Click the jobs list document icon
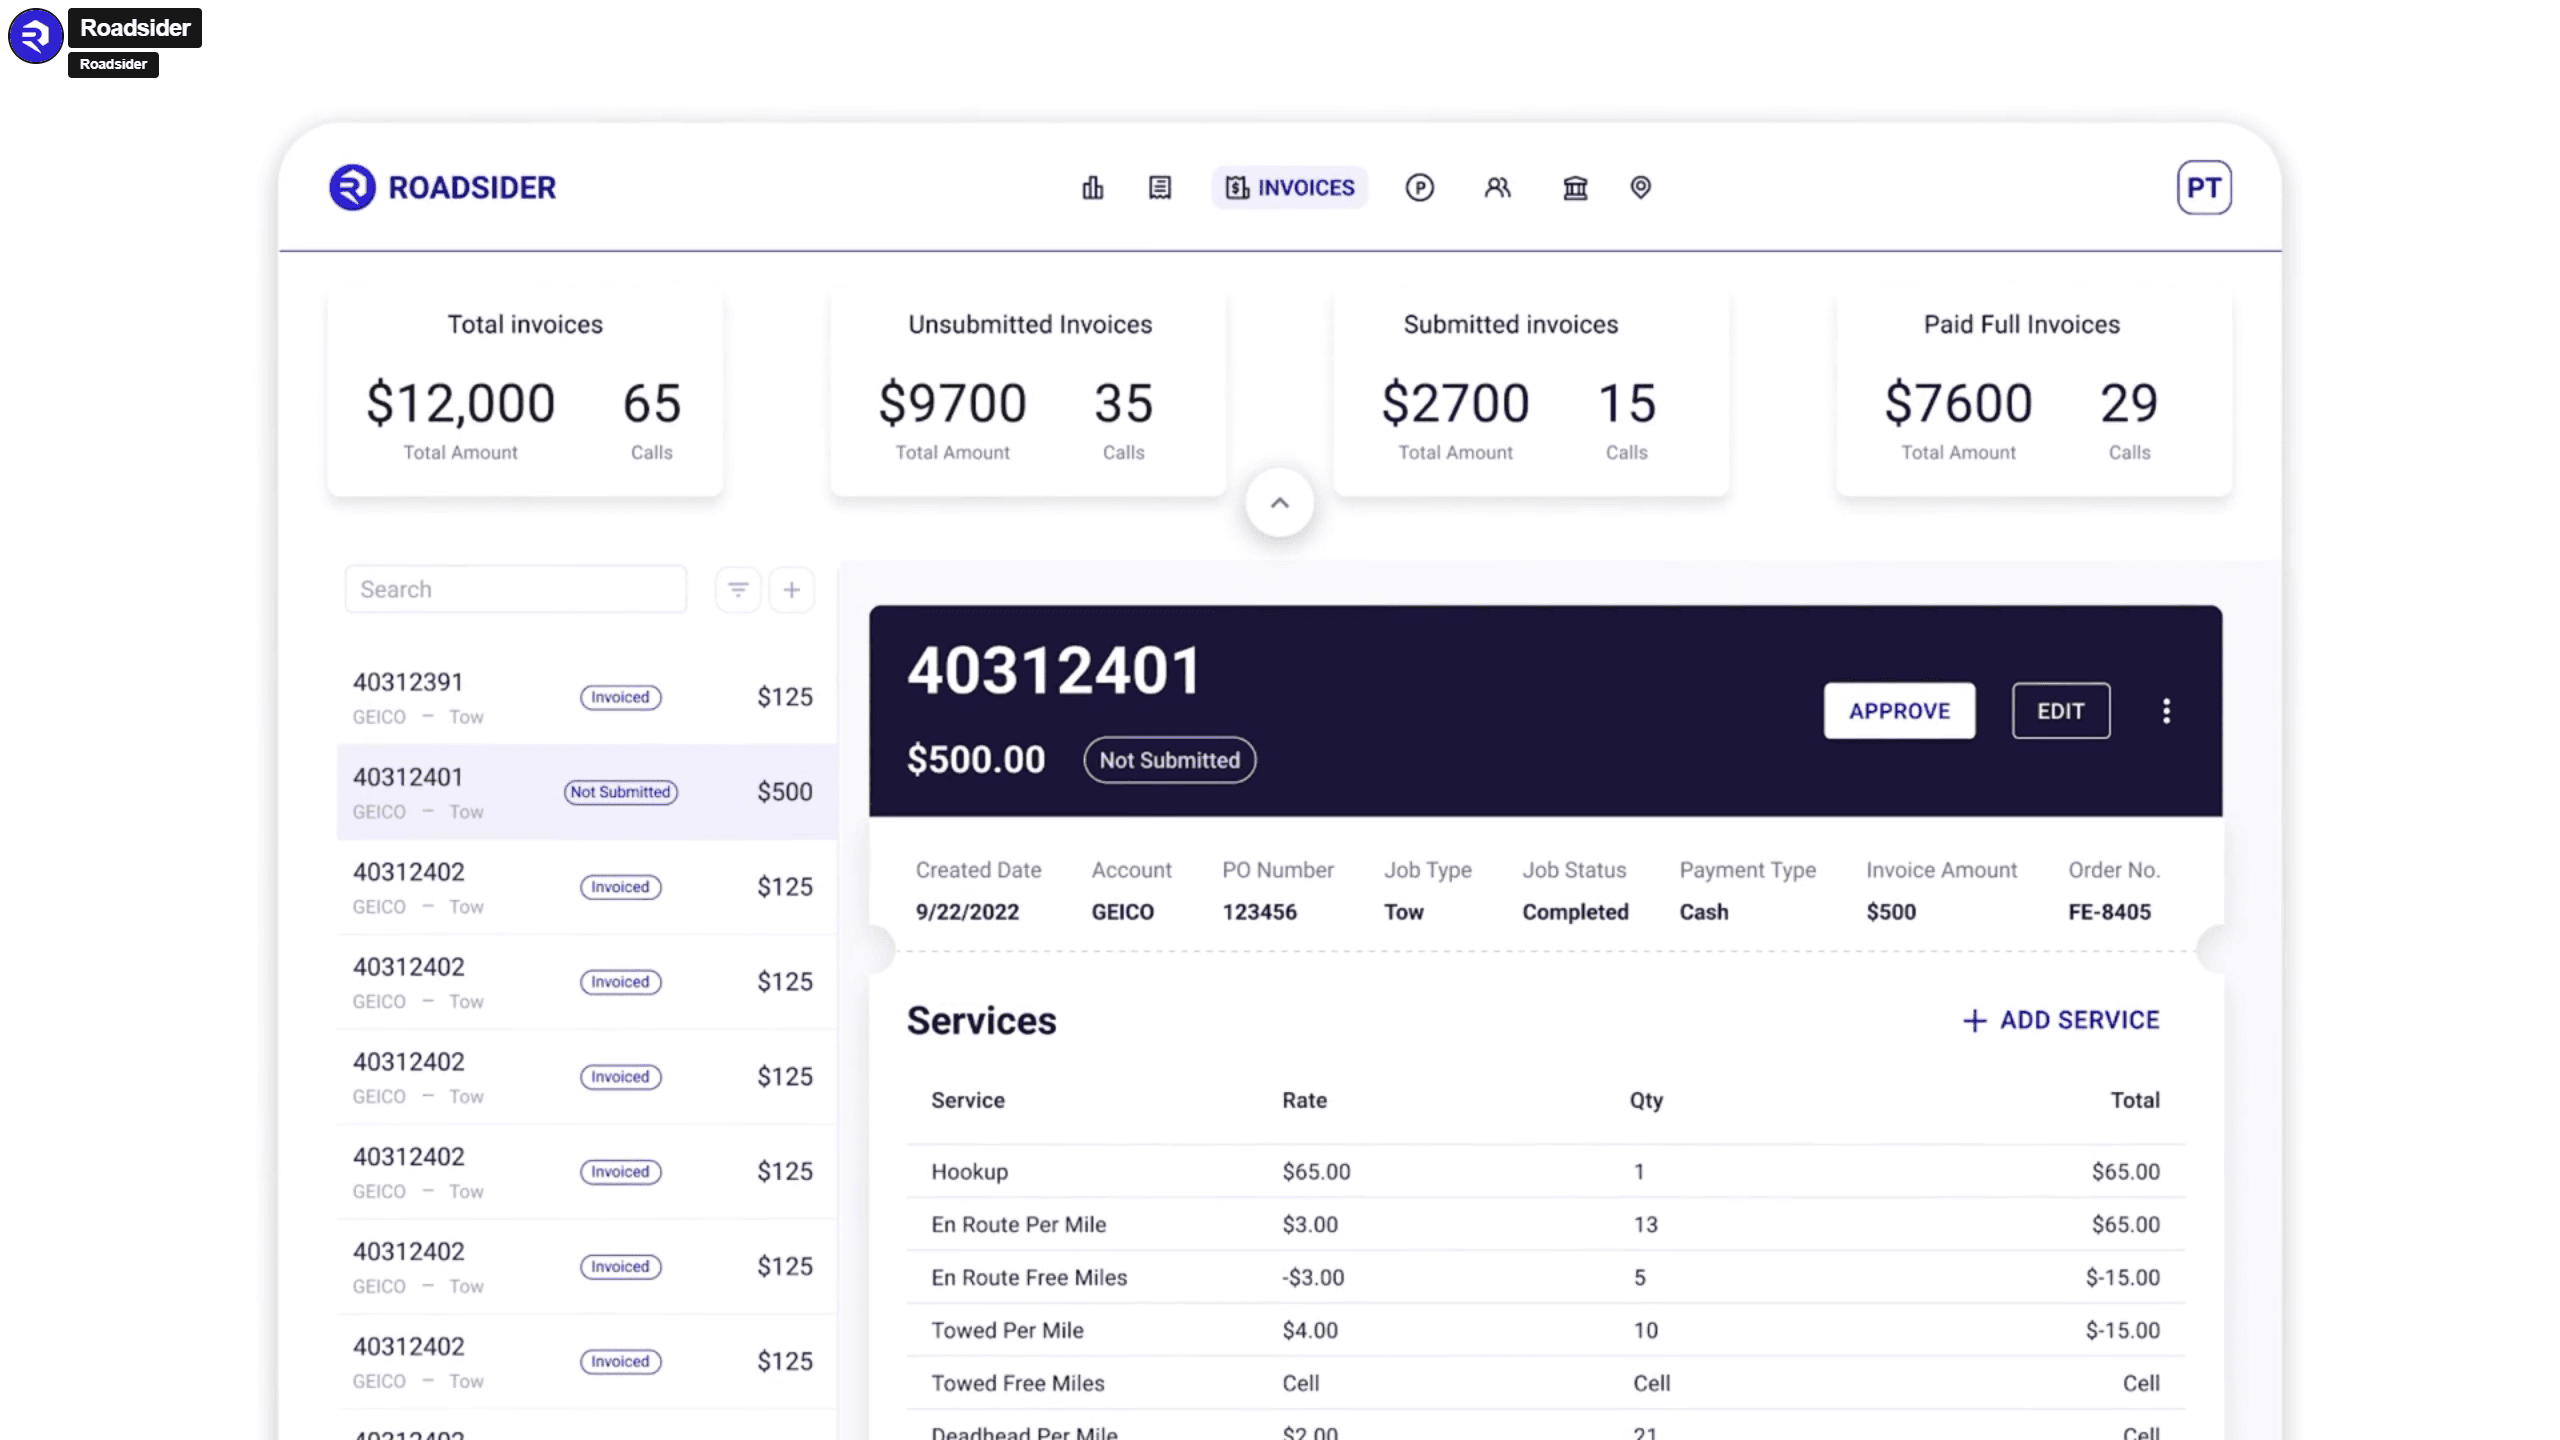 click(x=1159, y=188)
